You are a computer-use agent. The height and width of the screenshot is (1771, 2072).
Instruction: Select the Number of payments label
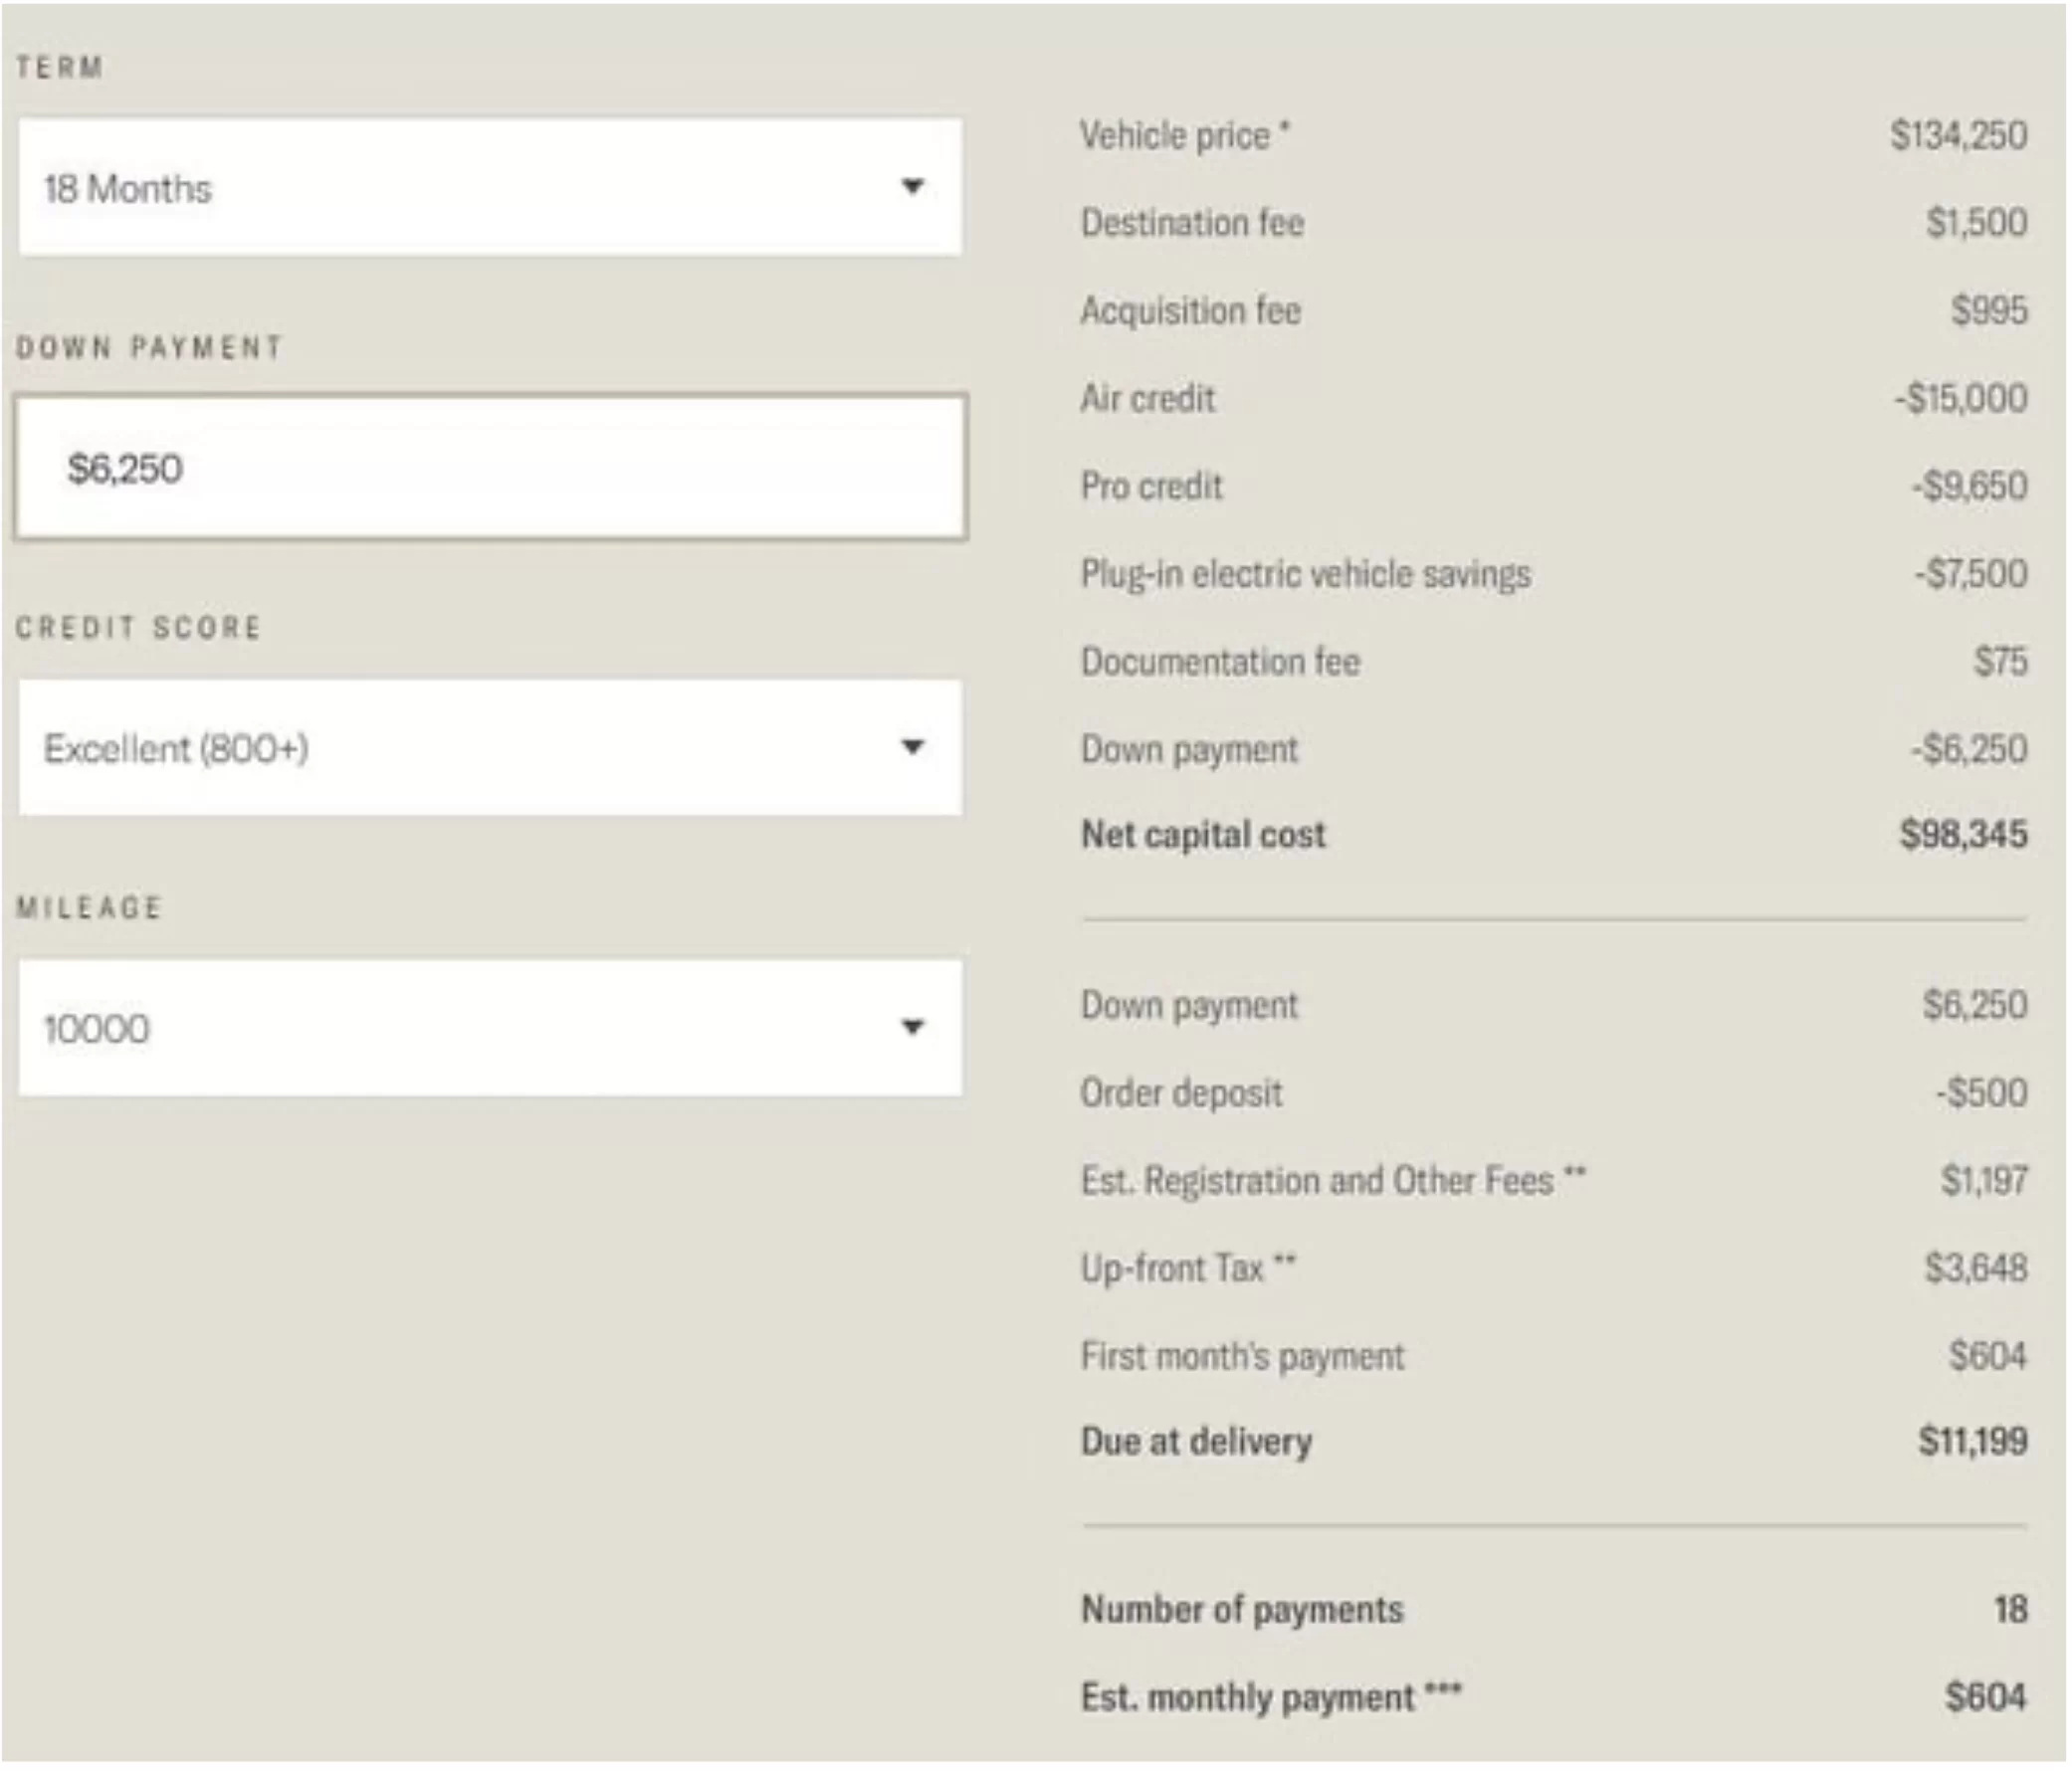[x=1242, y=1609]
